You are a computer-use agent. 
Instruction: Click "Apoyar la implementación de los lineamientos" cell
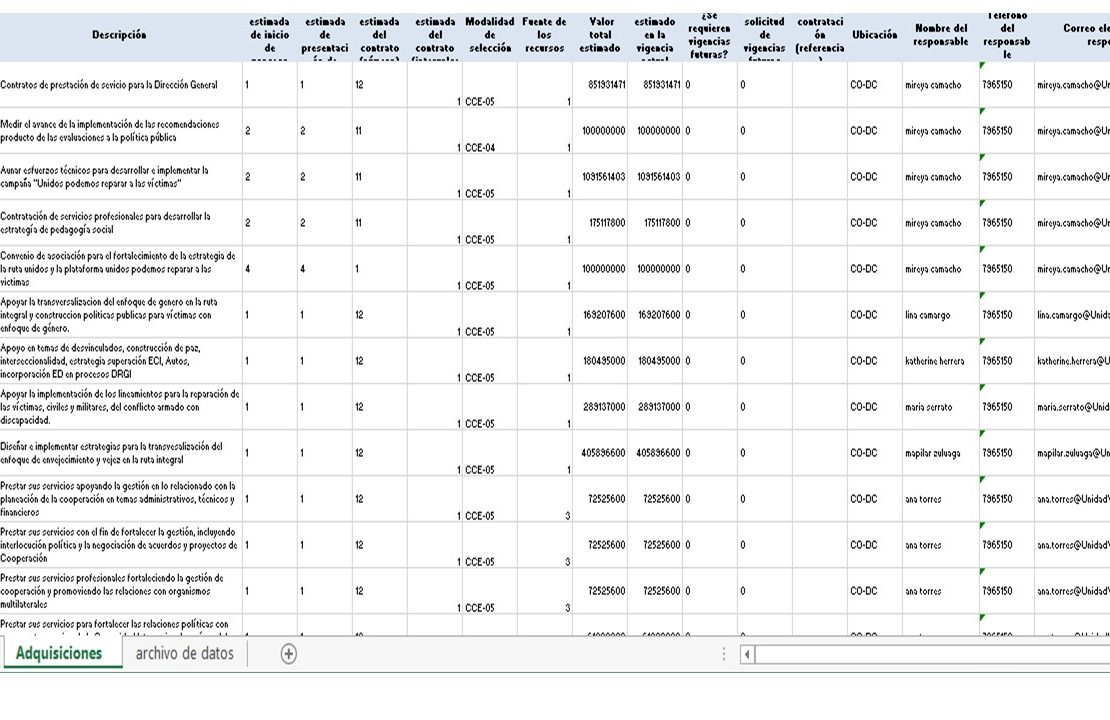click(120, 407)
